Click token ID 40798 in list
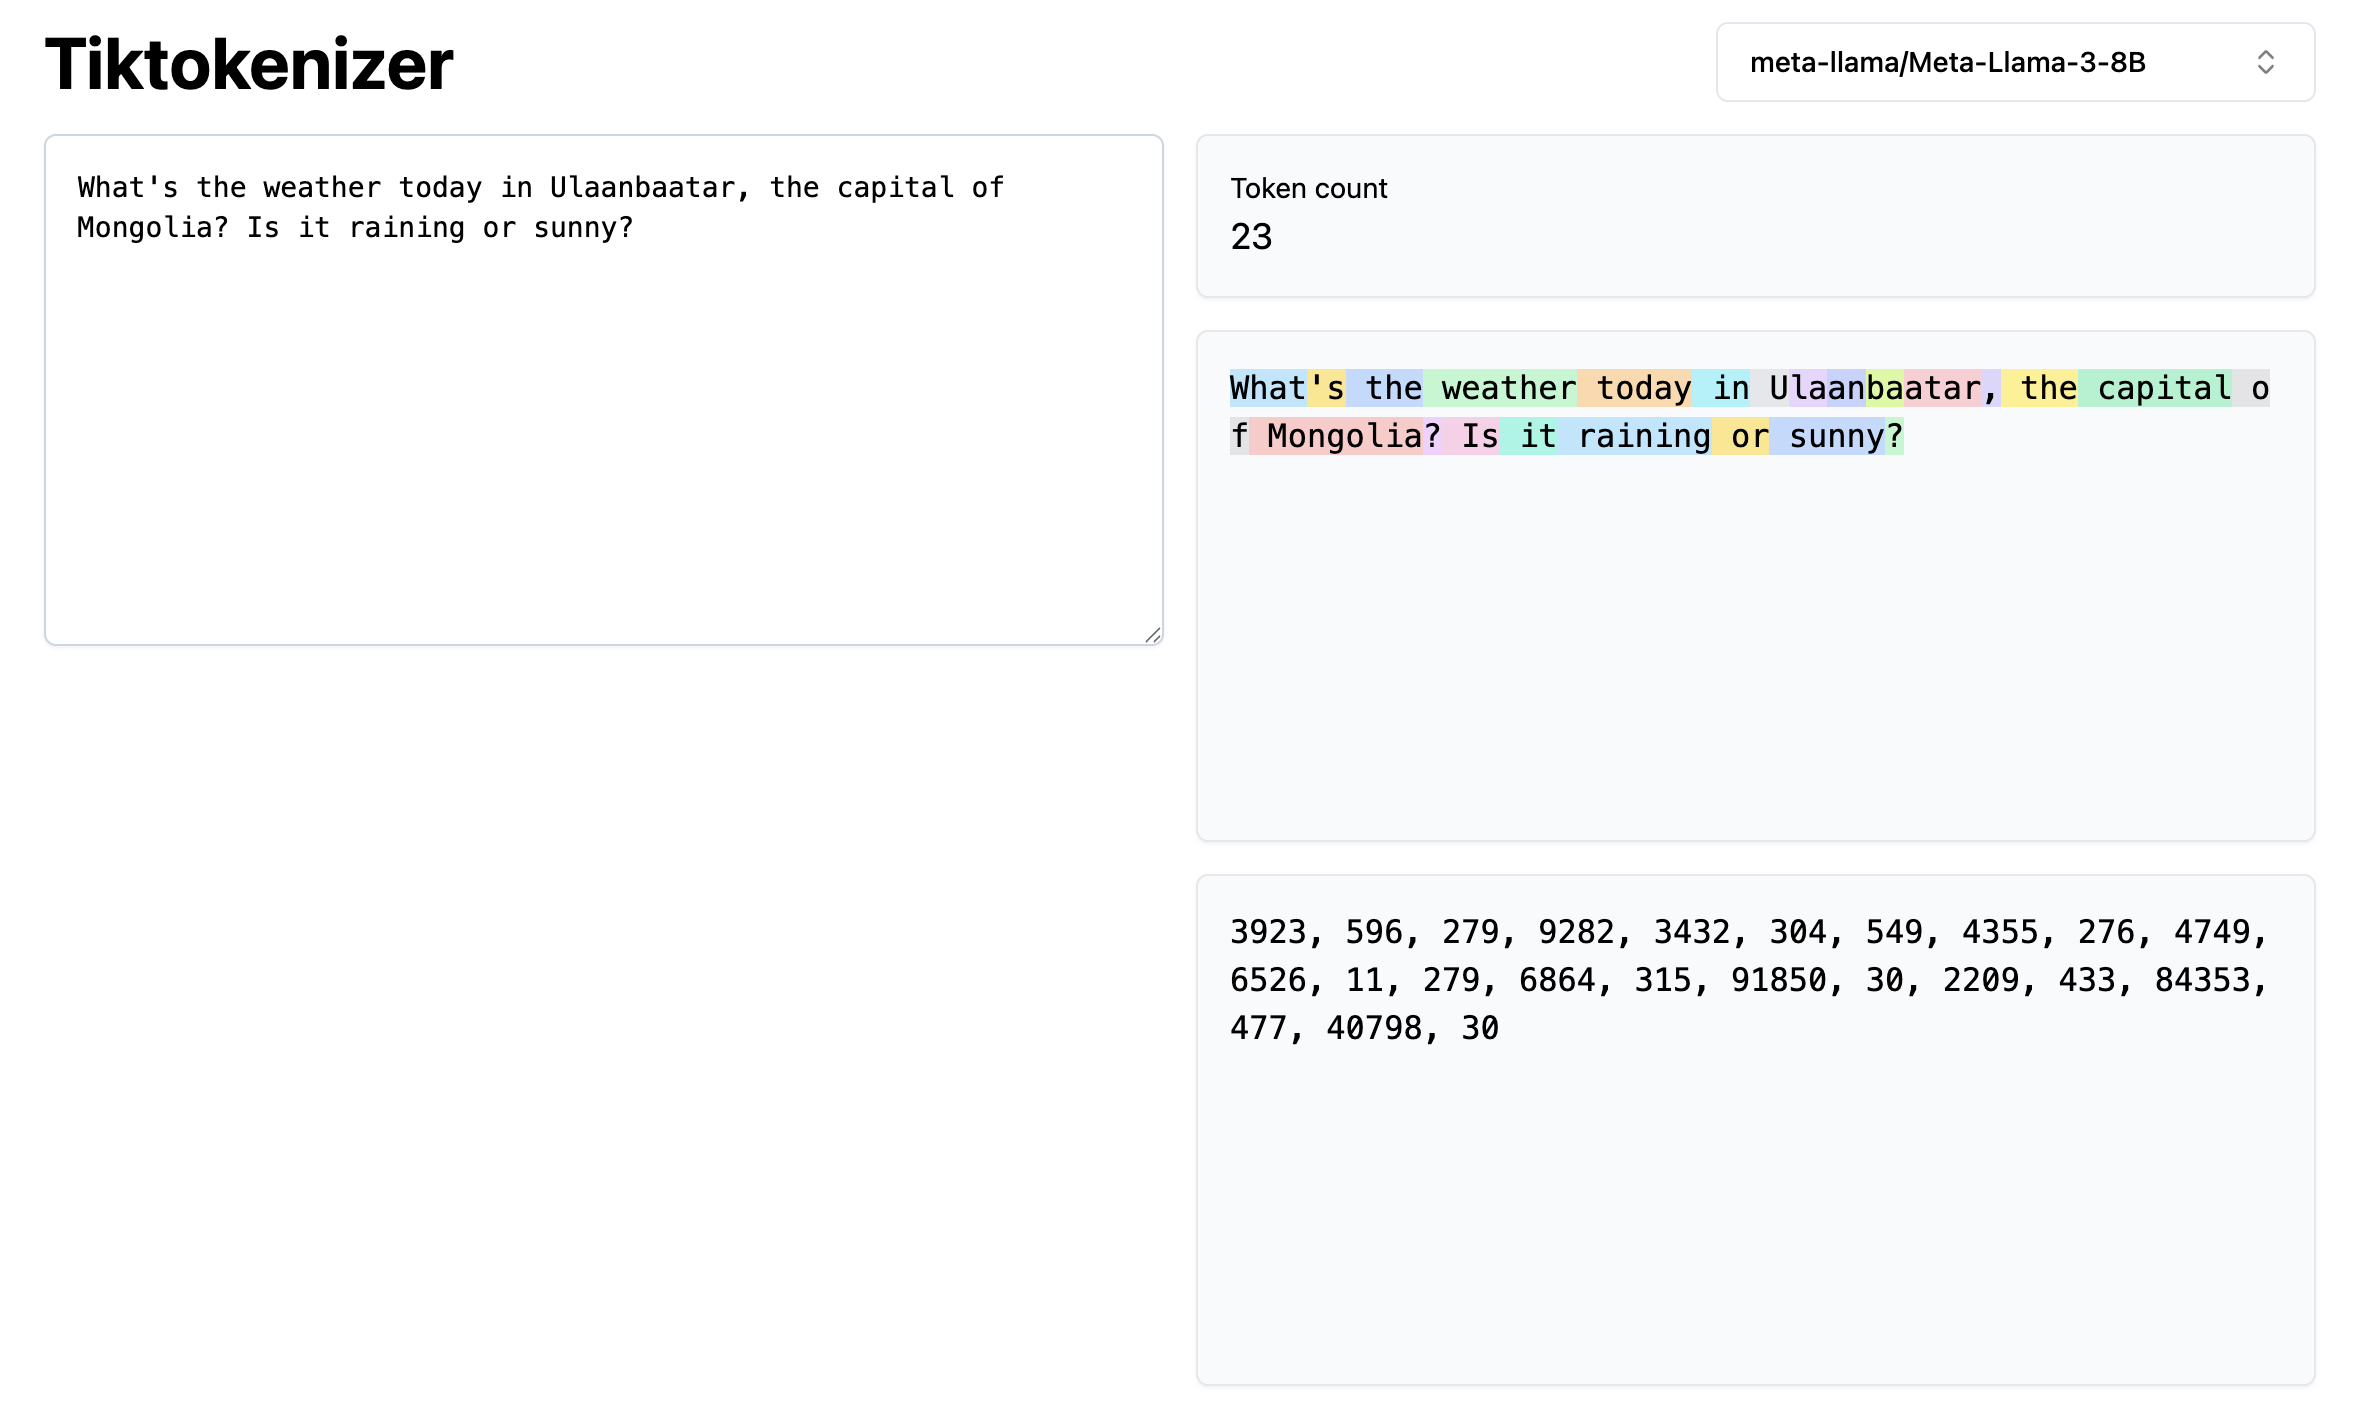The height and width of the screenshot is (1418, 2366). point(1373,1028)
